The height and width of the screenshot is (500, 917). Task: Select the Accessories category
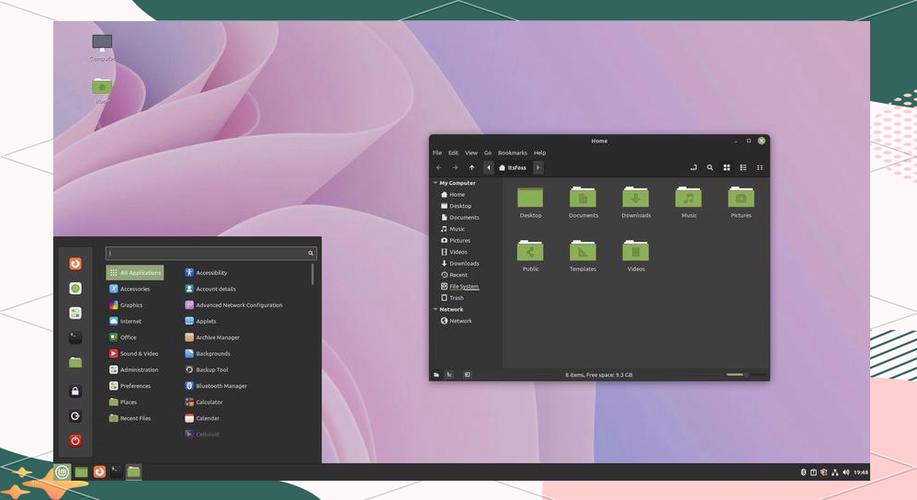(130, 289)
